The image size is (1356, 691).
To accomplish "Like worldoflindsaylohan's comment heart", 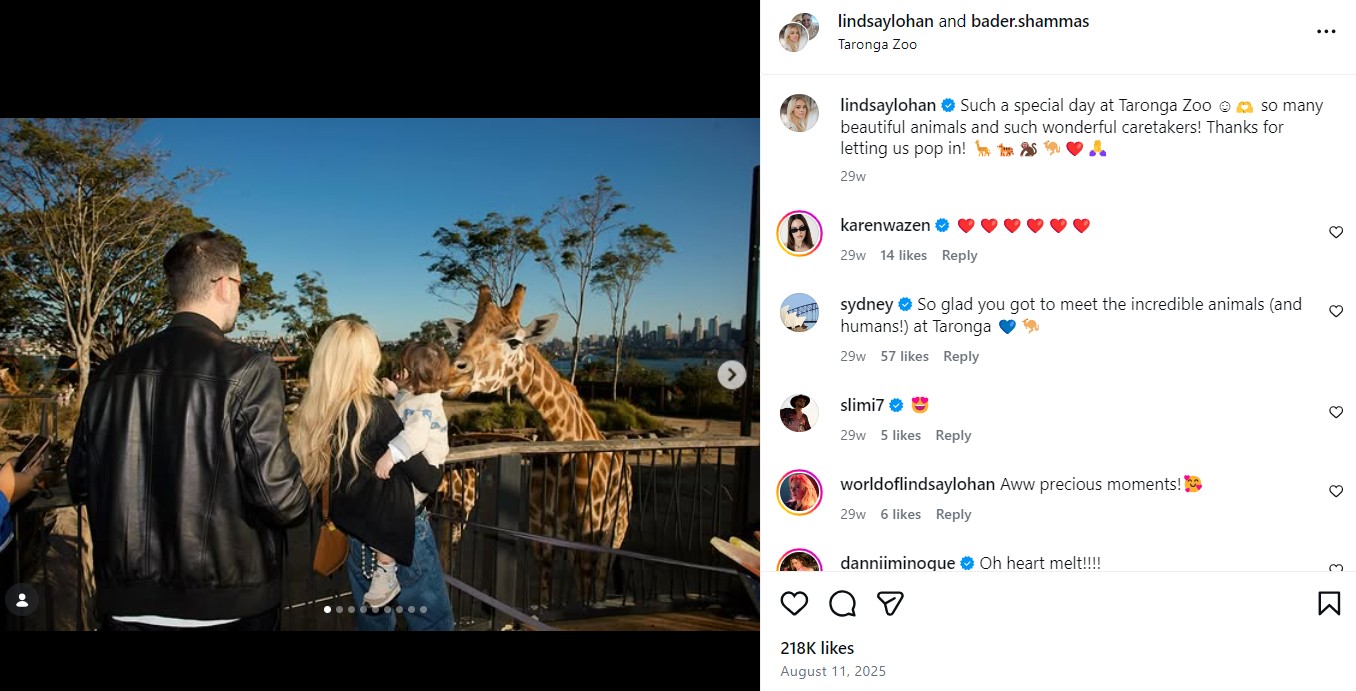I will tap(1335, 491).
